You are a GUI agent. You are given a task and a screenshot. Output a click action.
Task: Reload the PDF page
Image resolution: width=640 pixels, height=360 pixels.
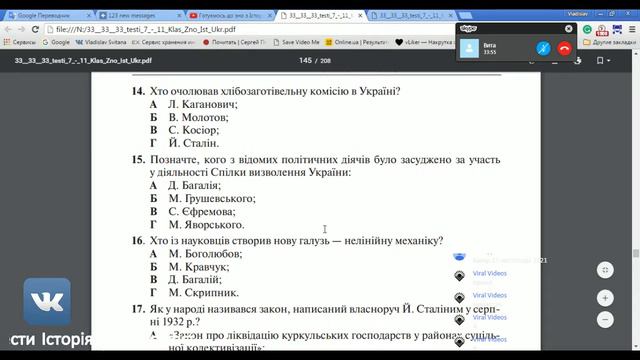35,29
